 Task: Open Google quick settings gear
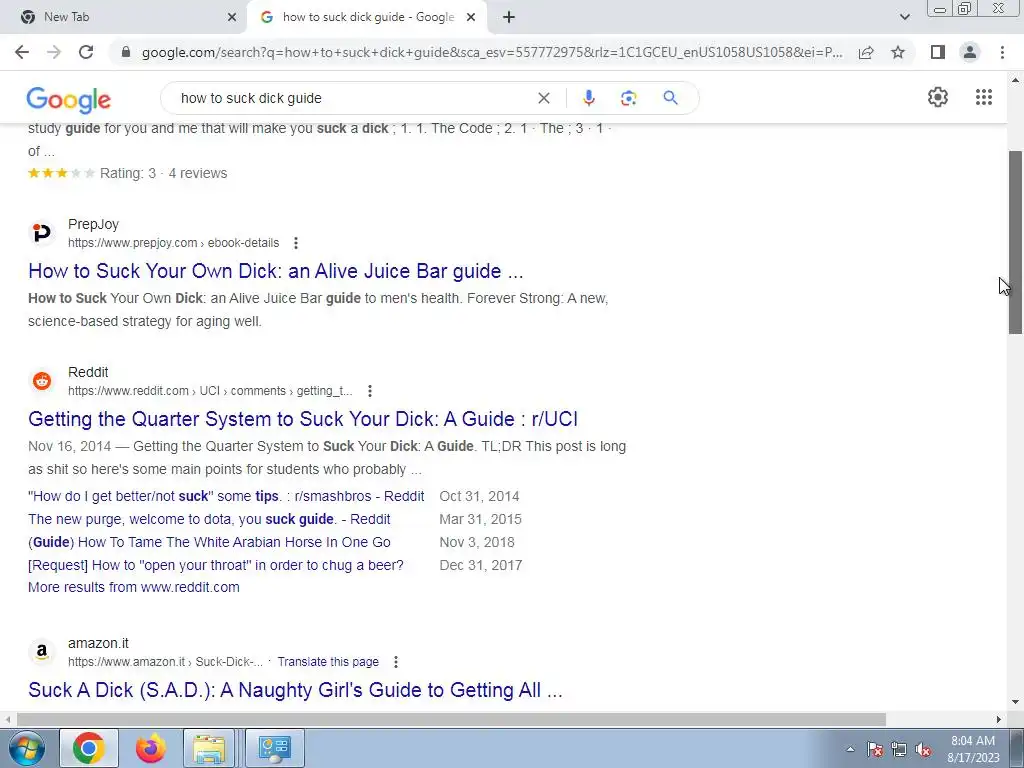938,97
